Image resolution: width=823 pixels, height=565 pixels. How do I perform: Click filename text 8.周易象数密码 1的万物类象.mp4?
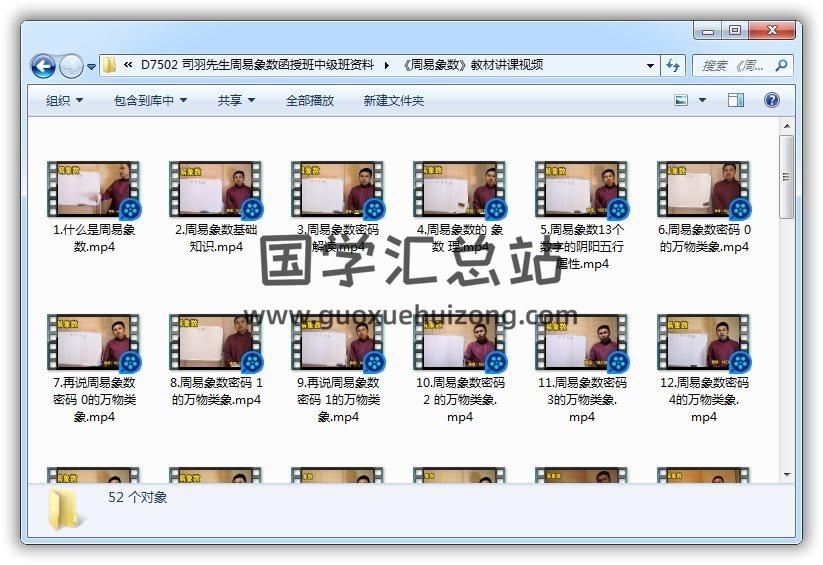tap(216, 391)
